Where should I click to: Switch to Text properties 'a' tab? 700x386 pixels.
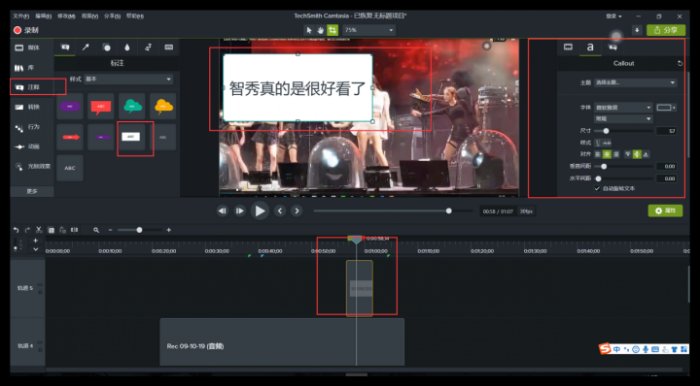point(590,47)
